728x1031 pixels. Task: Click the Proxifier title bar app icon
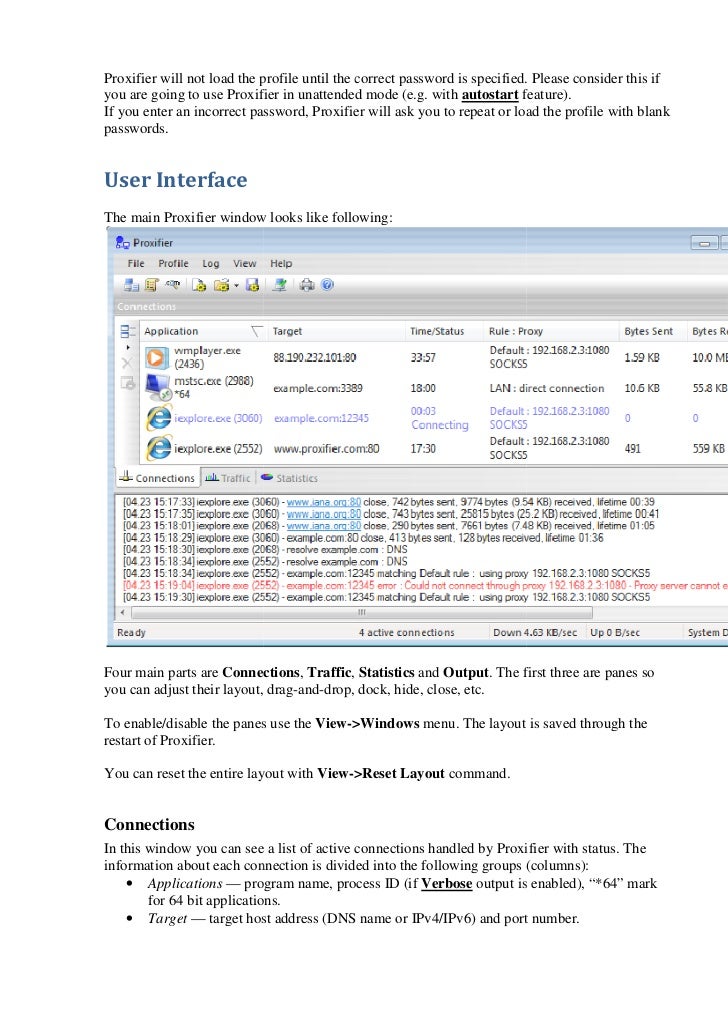coord(122,243)
